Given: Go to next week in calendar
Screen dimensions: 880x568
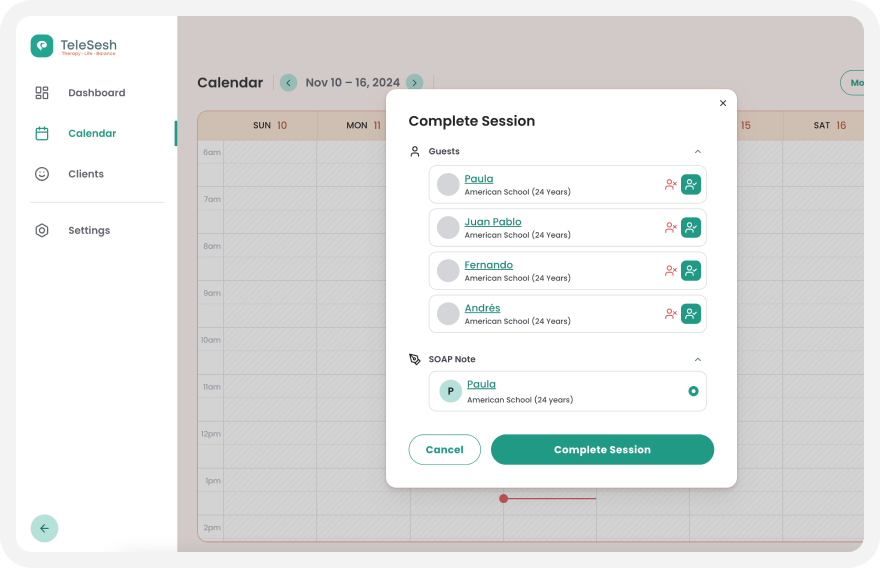Looking at the screenshot, I should (x=414, y=83).
